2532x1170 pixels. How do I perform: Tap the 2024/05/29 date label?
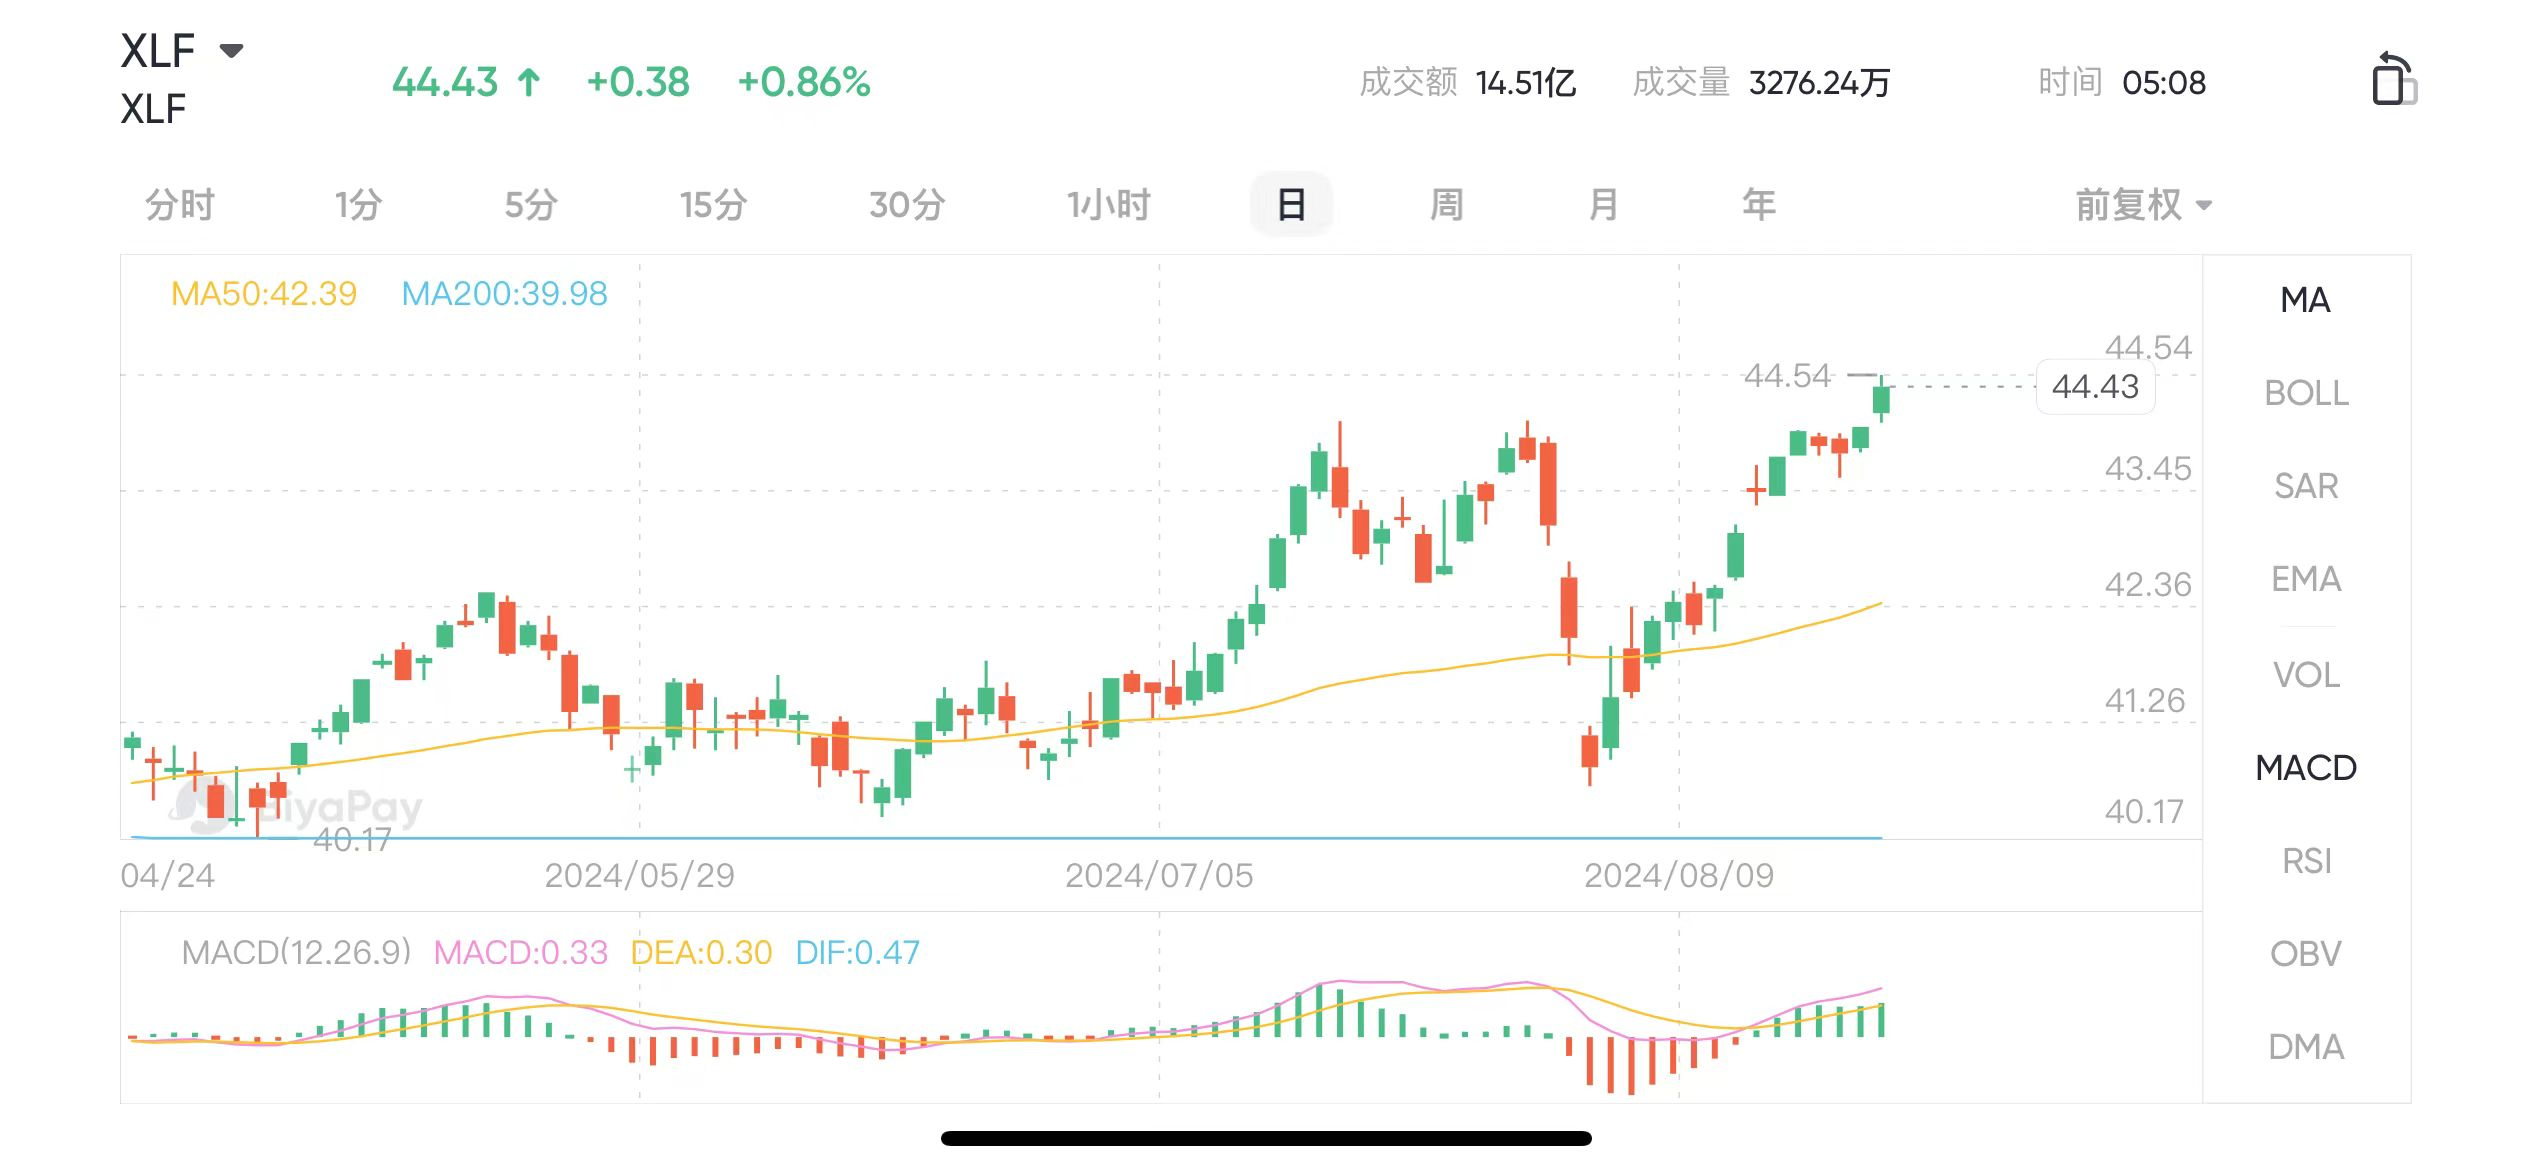coord(639,876)
